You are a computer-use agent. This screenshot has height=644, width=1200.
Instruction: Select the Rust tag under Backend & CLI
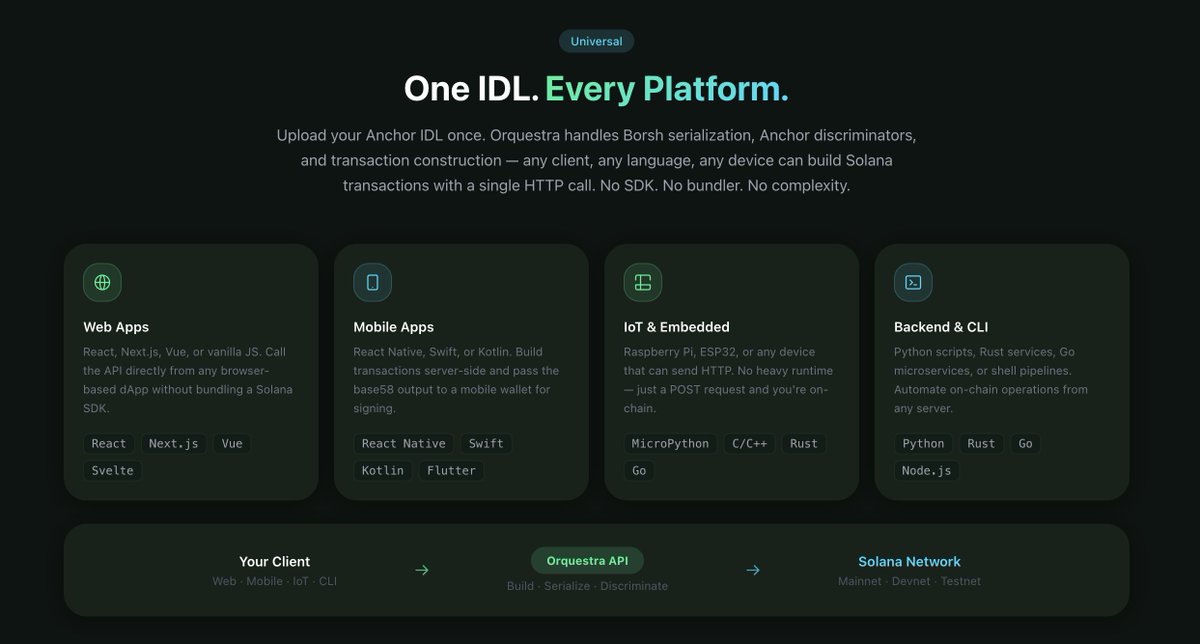tap(981, 443)
